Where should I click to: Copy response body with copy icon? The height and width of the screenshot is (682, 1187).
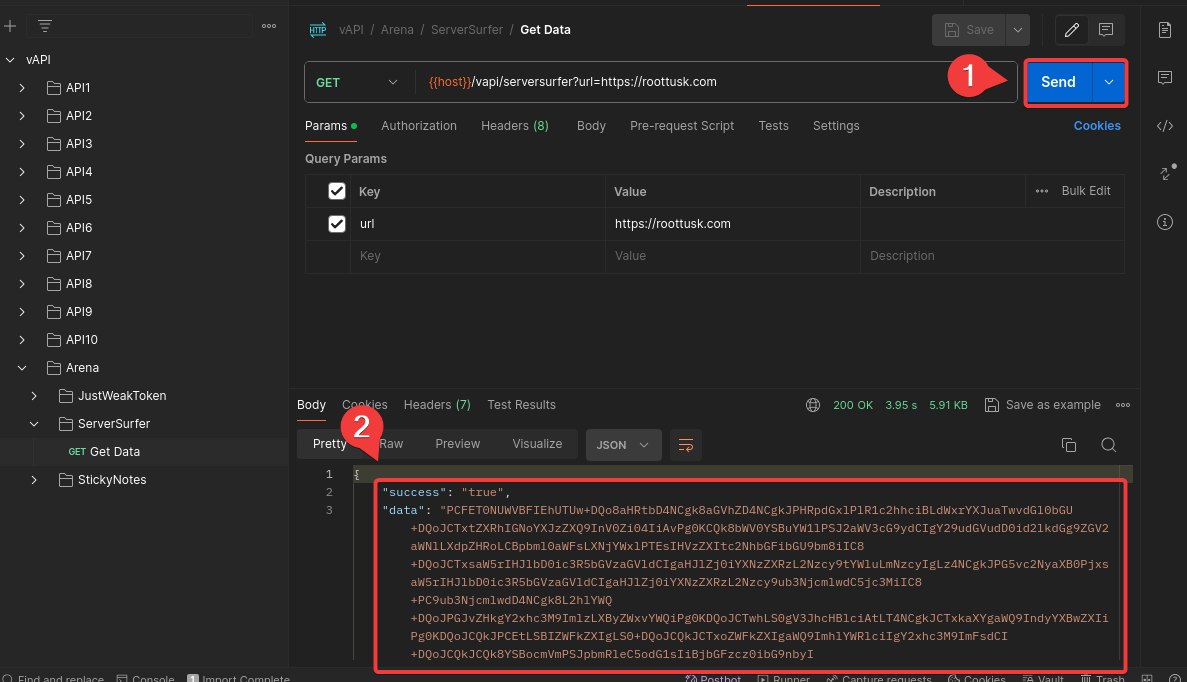pos(1068,445)
